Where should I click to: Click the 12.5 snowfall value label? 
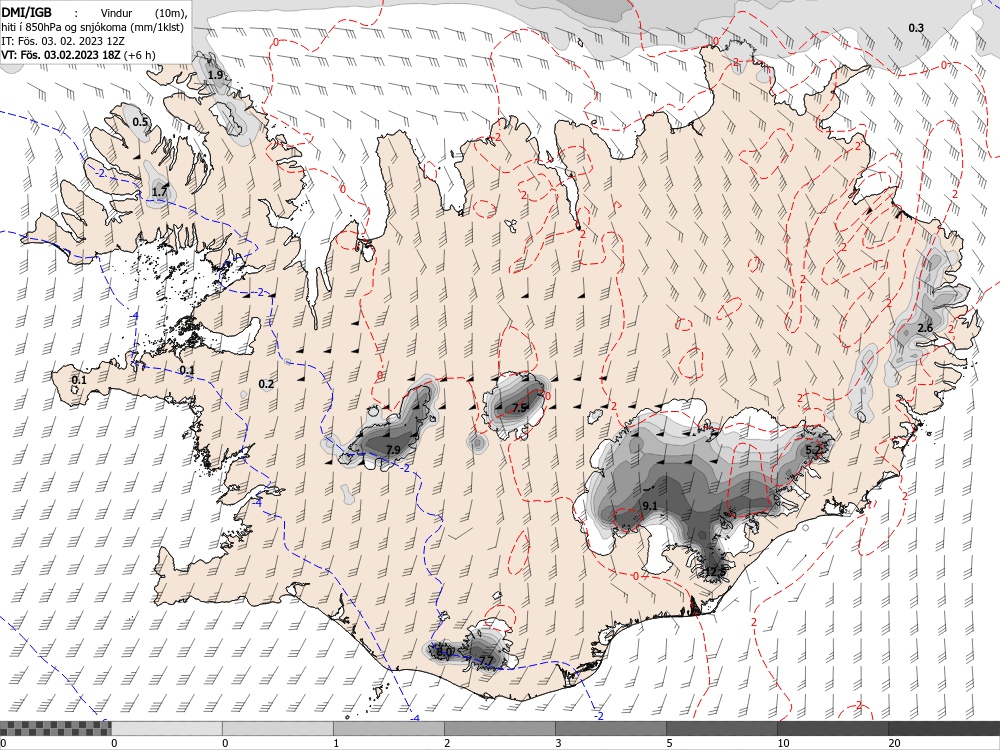716,572
